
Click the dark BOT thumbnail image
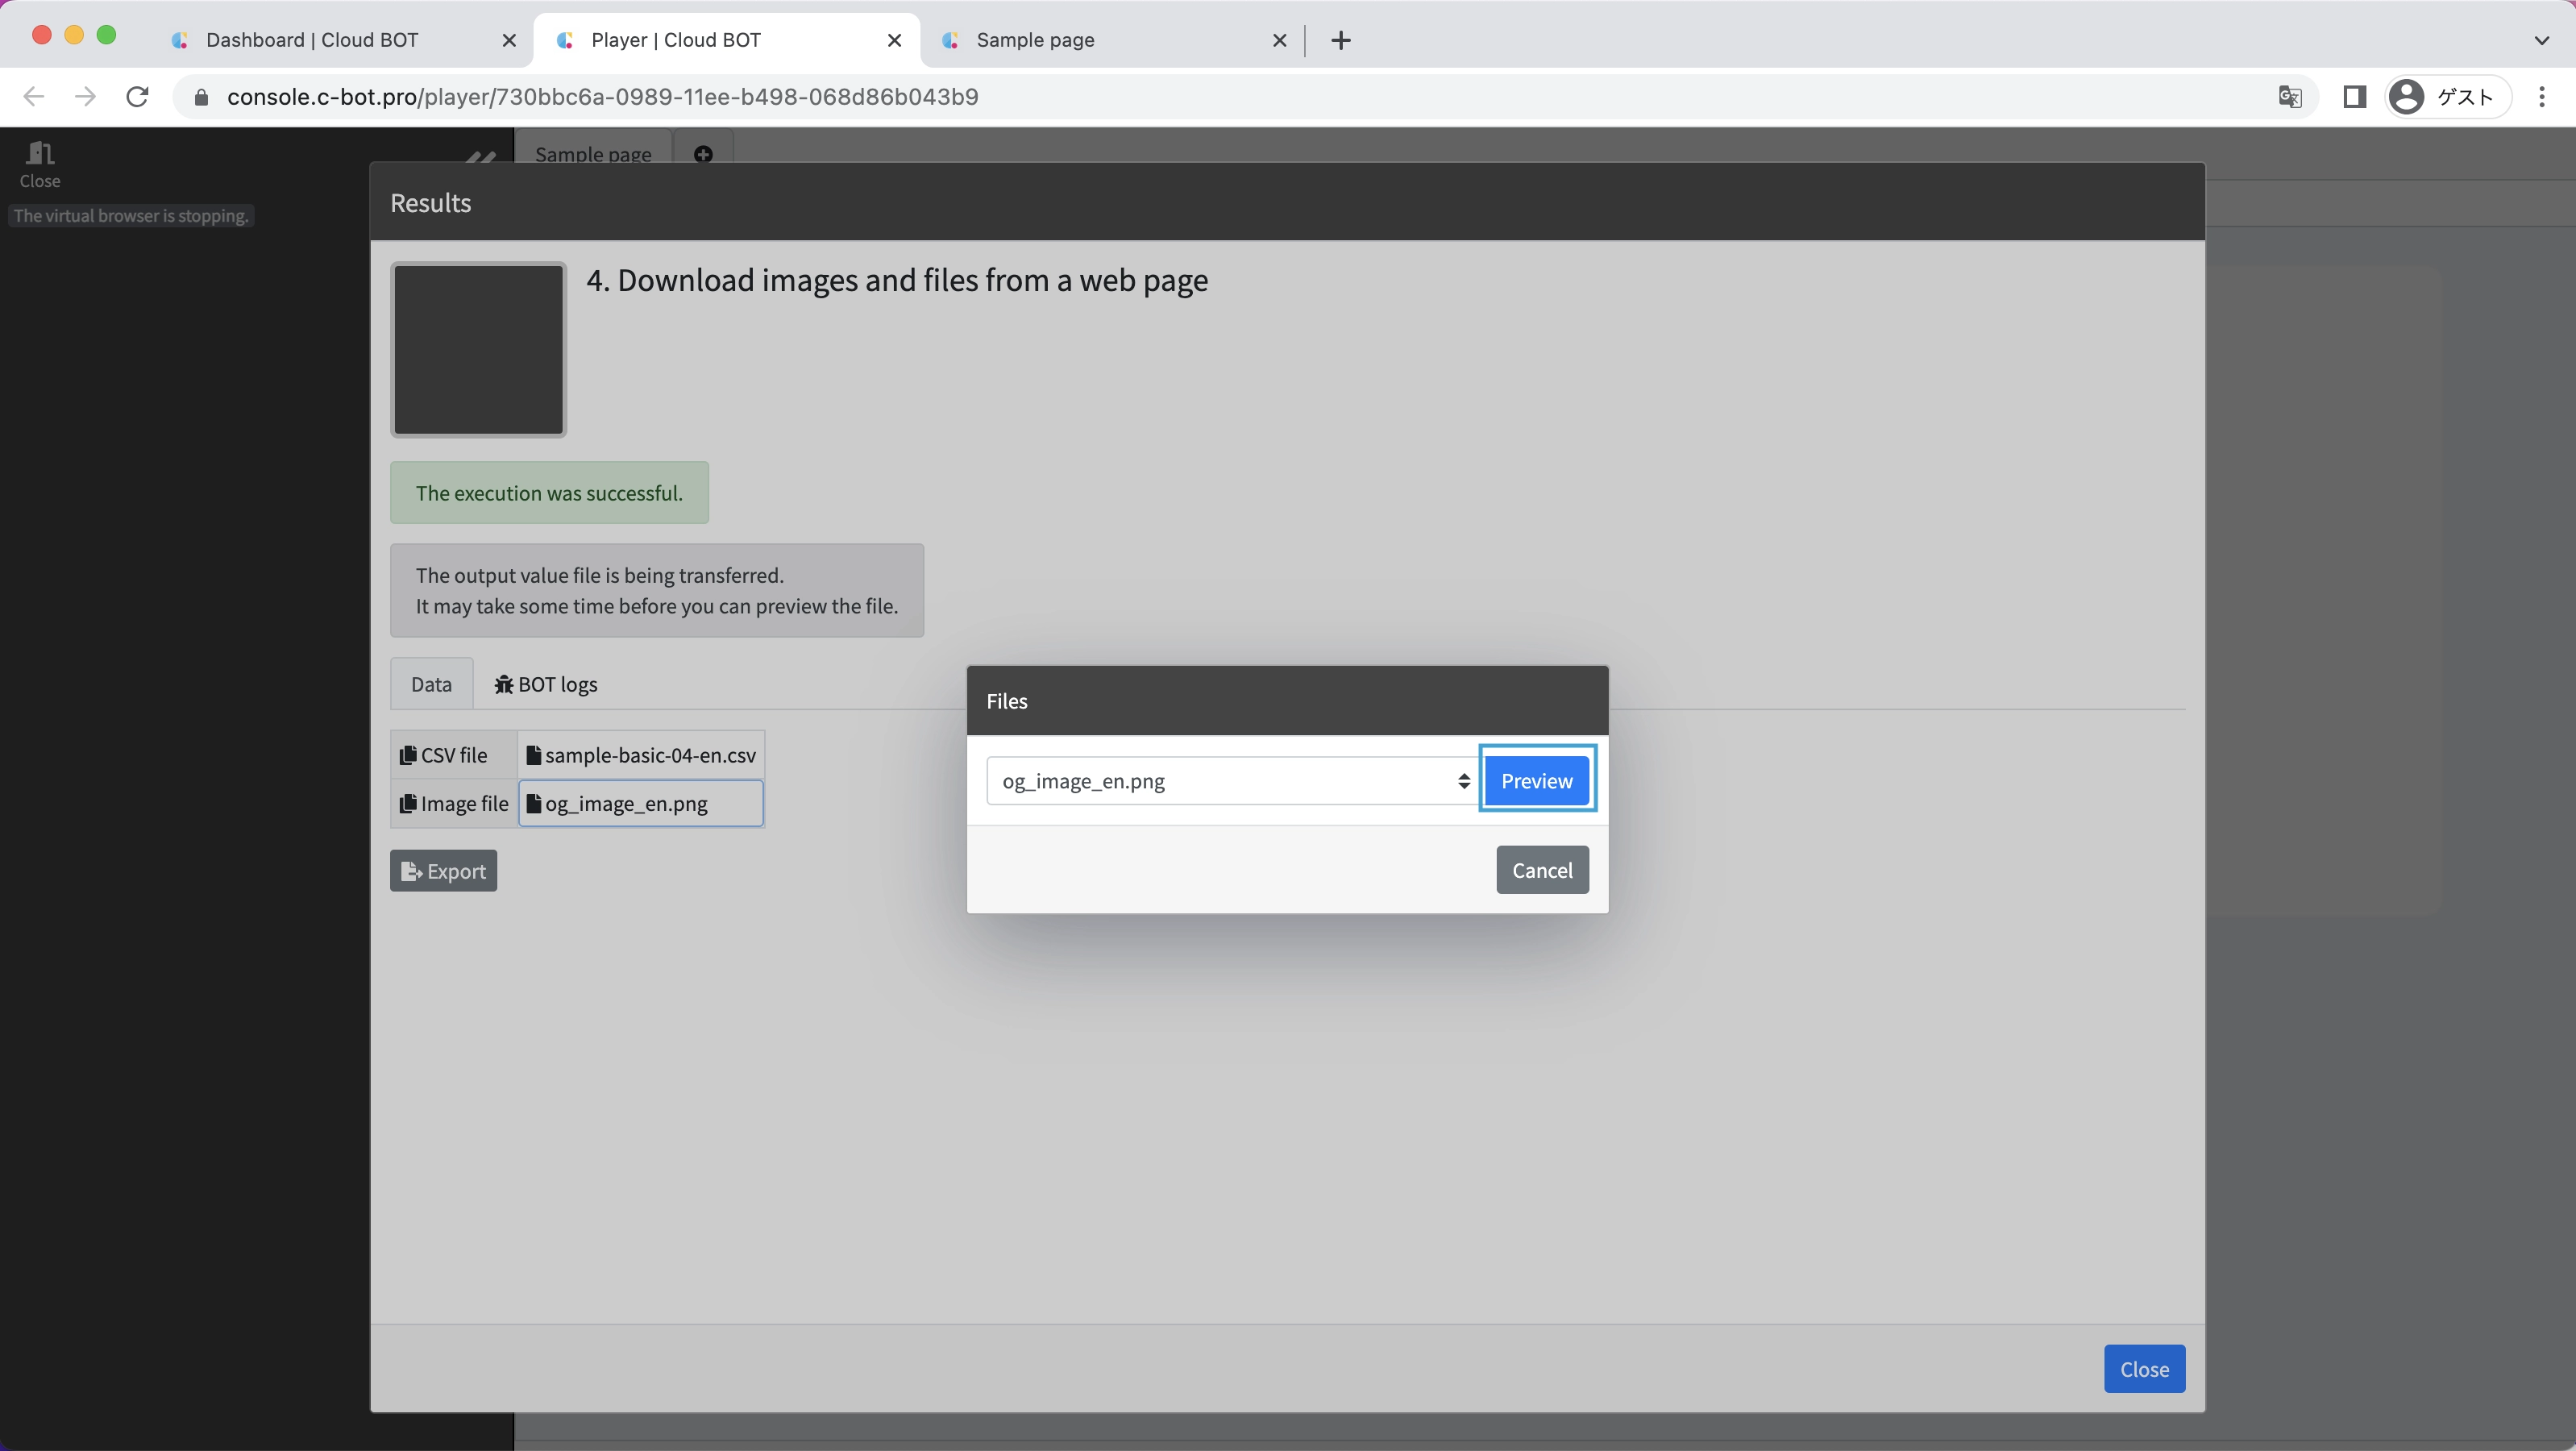coord(478,350)
